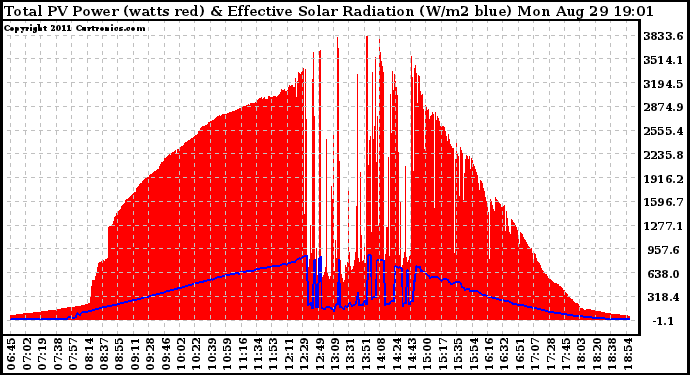Click the 14:08 time label
The image size is (690, 375).
(381, 354)
